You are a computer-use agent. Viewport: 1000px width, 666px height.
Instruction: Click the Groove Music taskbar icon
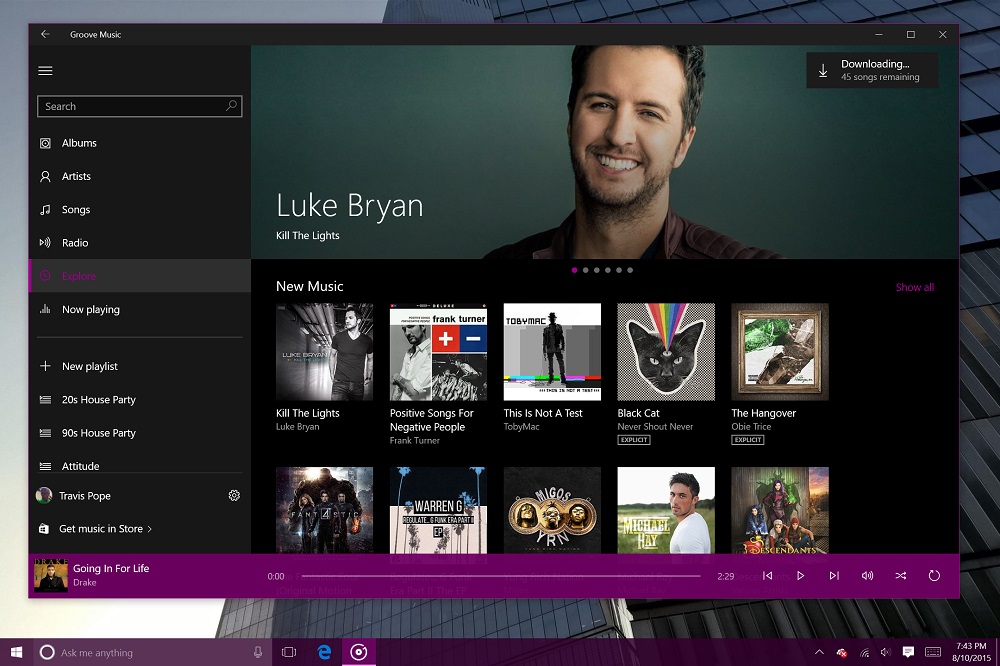click(359, 652)
